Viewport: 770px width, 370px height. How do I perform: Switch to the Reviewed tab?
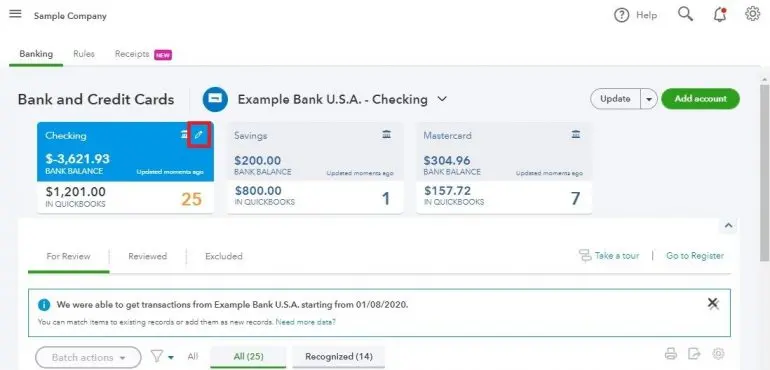pyautogui.click(x=147, y=256)
